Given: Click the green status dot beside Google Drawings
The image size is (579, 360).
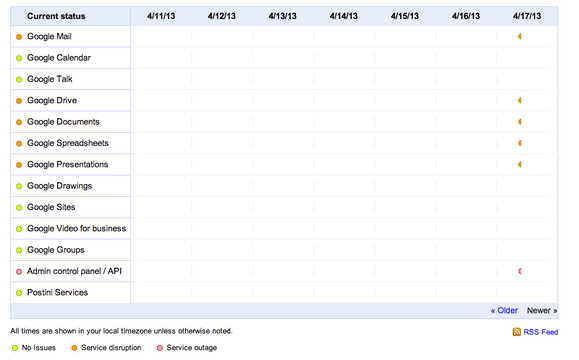Looking at the screenshot, I should [x=19, y=186].
